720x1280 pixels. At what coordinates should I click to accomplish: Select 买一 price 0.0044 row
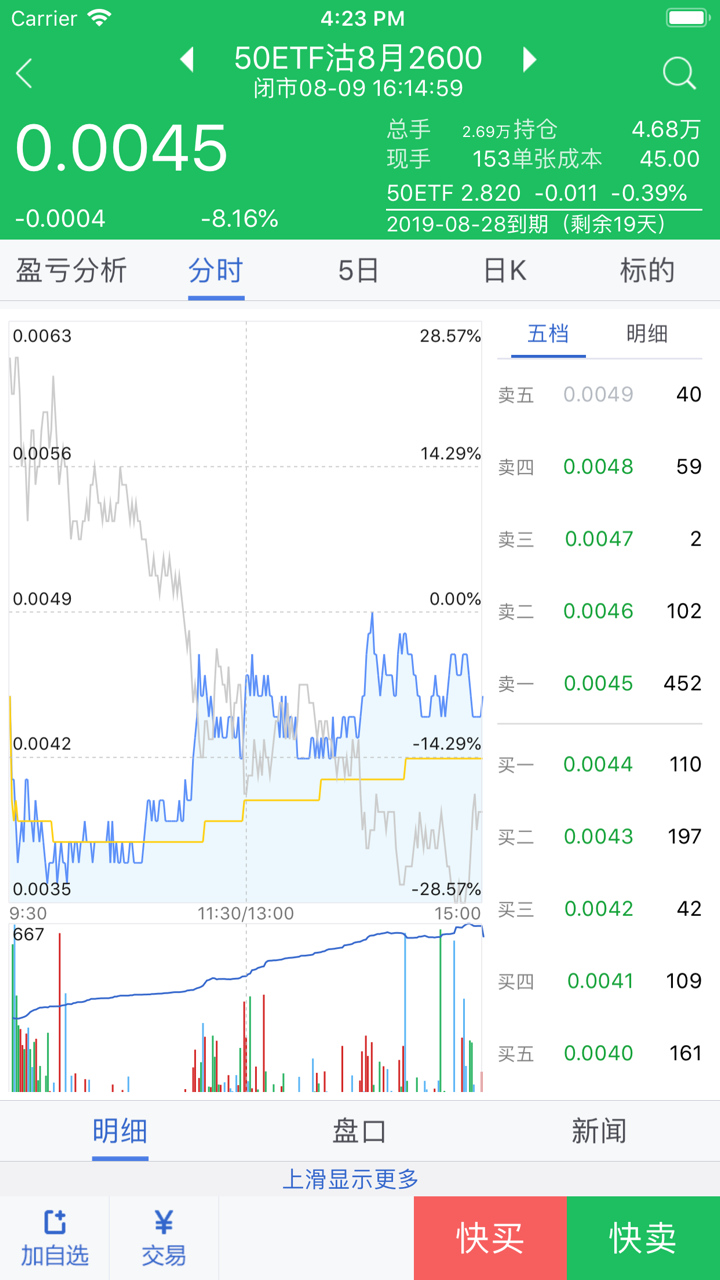click(x=599, y=764)
